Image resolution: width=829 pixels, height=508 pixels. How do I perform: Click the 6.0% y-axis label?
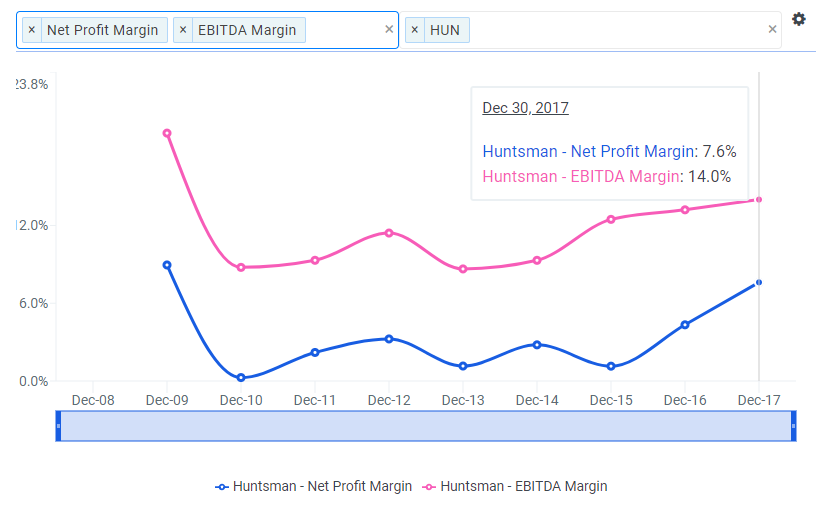(x=33, y=303)
